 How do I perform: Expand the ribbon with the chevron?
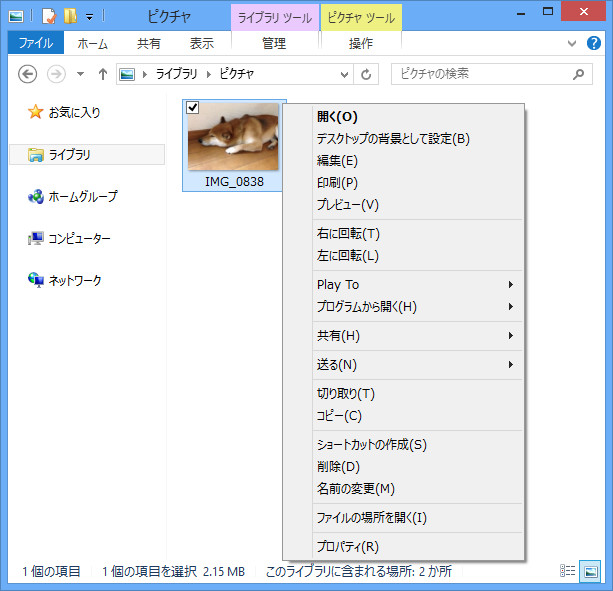572,43
